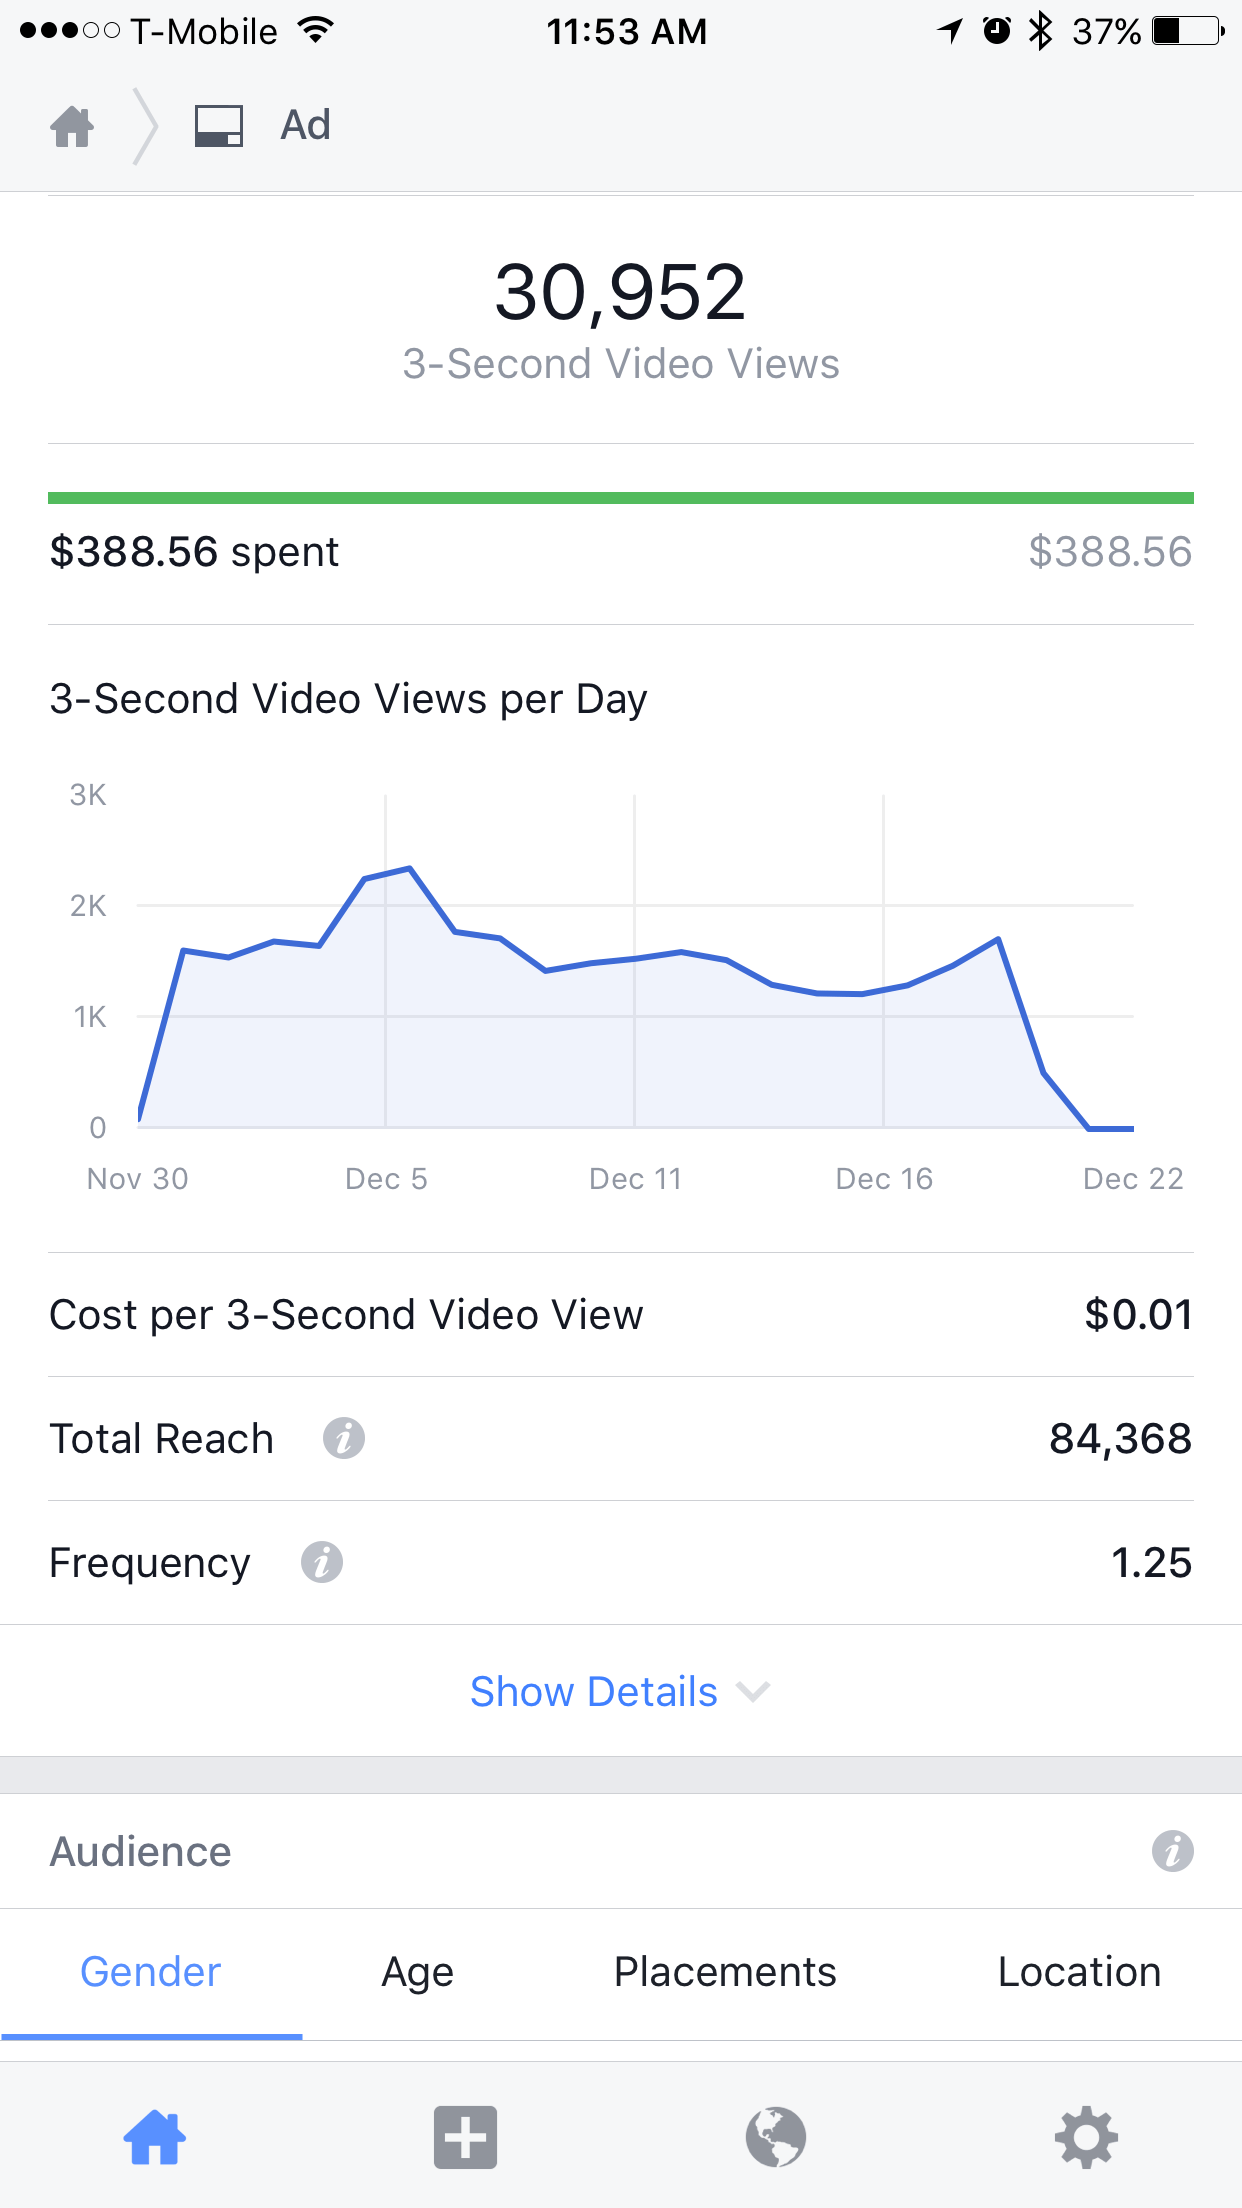The image size is (1242, 2208).
Task: Tap the chart peak near Dec 5
Action: point(410,869)
